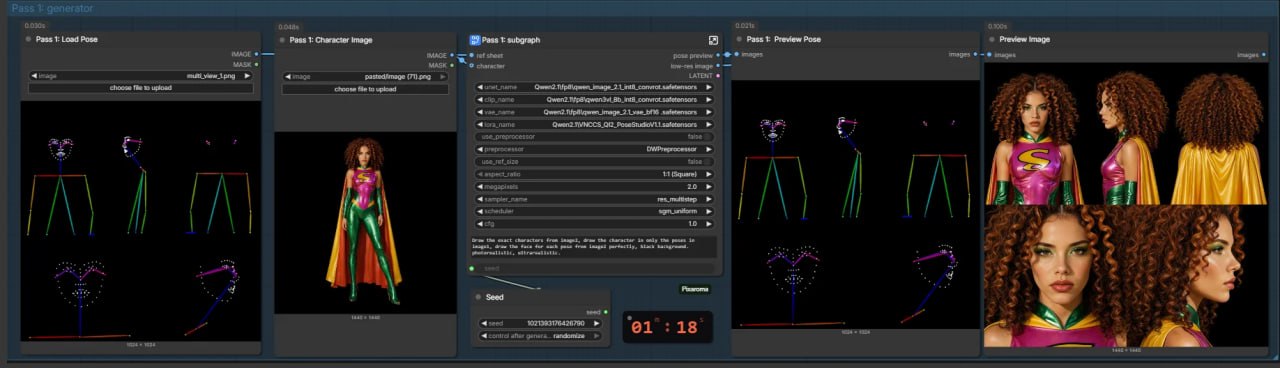Open the unet_name model dropdown
The height and width of the screenshot is (368, 1280).
[x=594, y=87]
